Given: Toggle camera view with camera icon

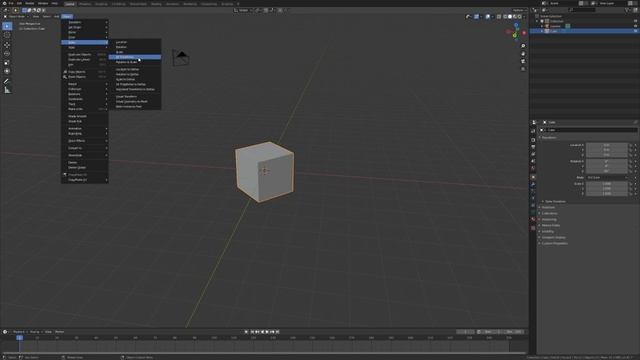Looking at the screenshot, I should (x=523, y=61).
